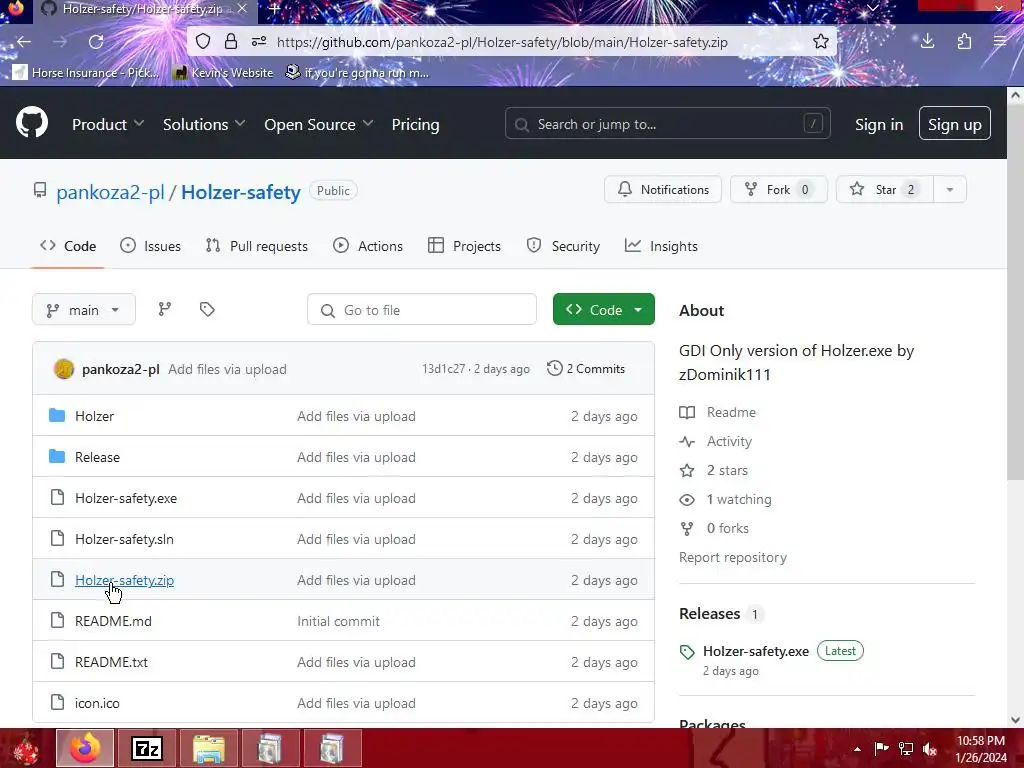Open the Holzer-safety.exe file

(126, 498)
